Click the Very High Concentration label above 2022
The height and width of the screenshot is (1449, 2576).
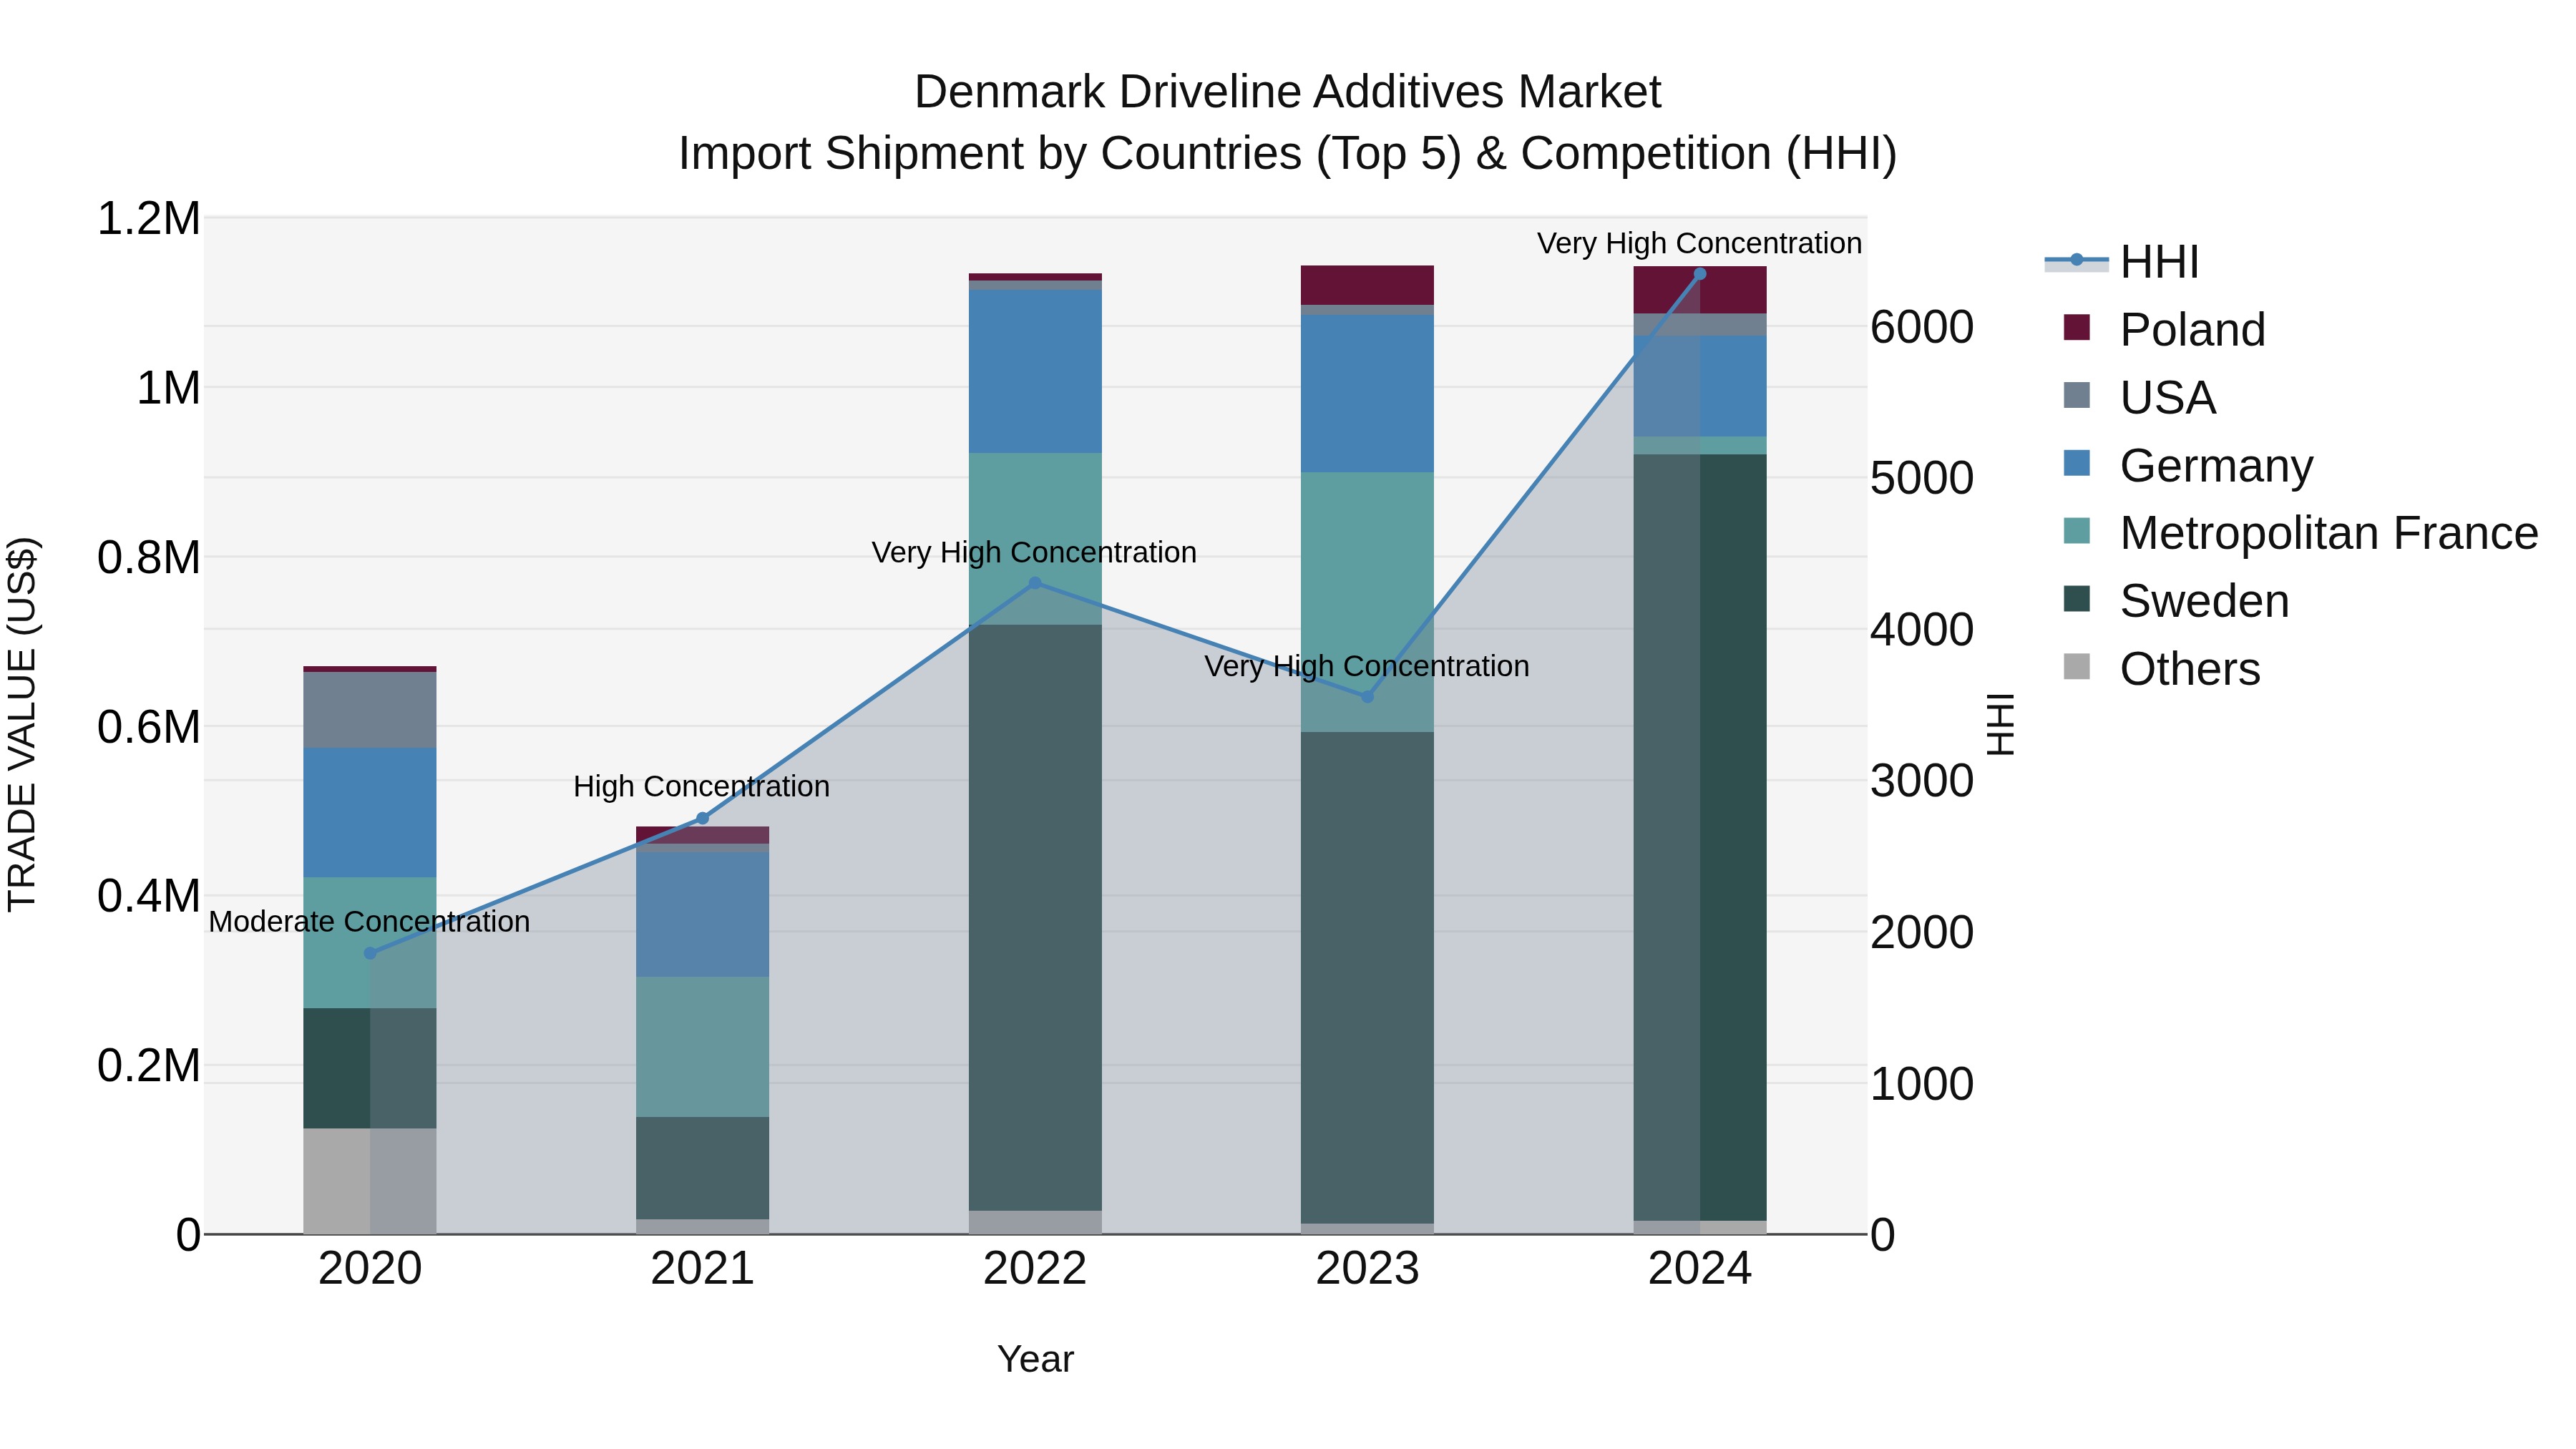pos(1034,552)
